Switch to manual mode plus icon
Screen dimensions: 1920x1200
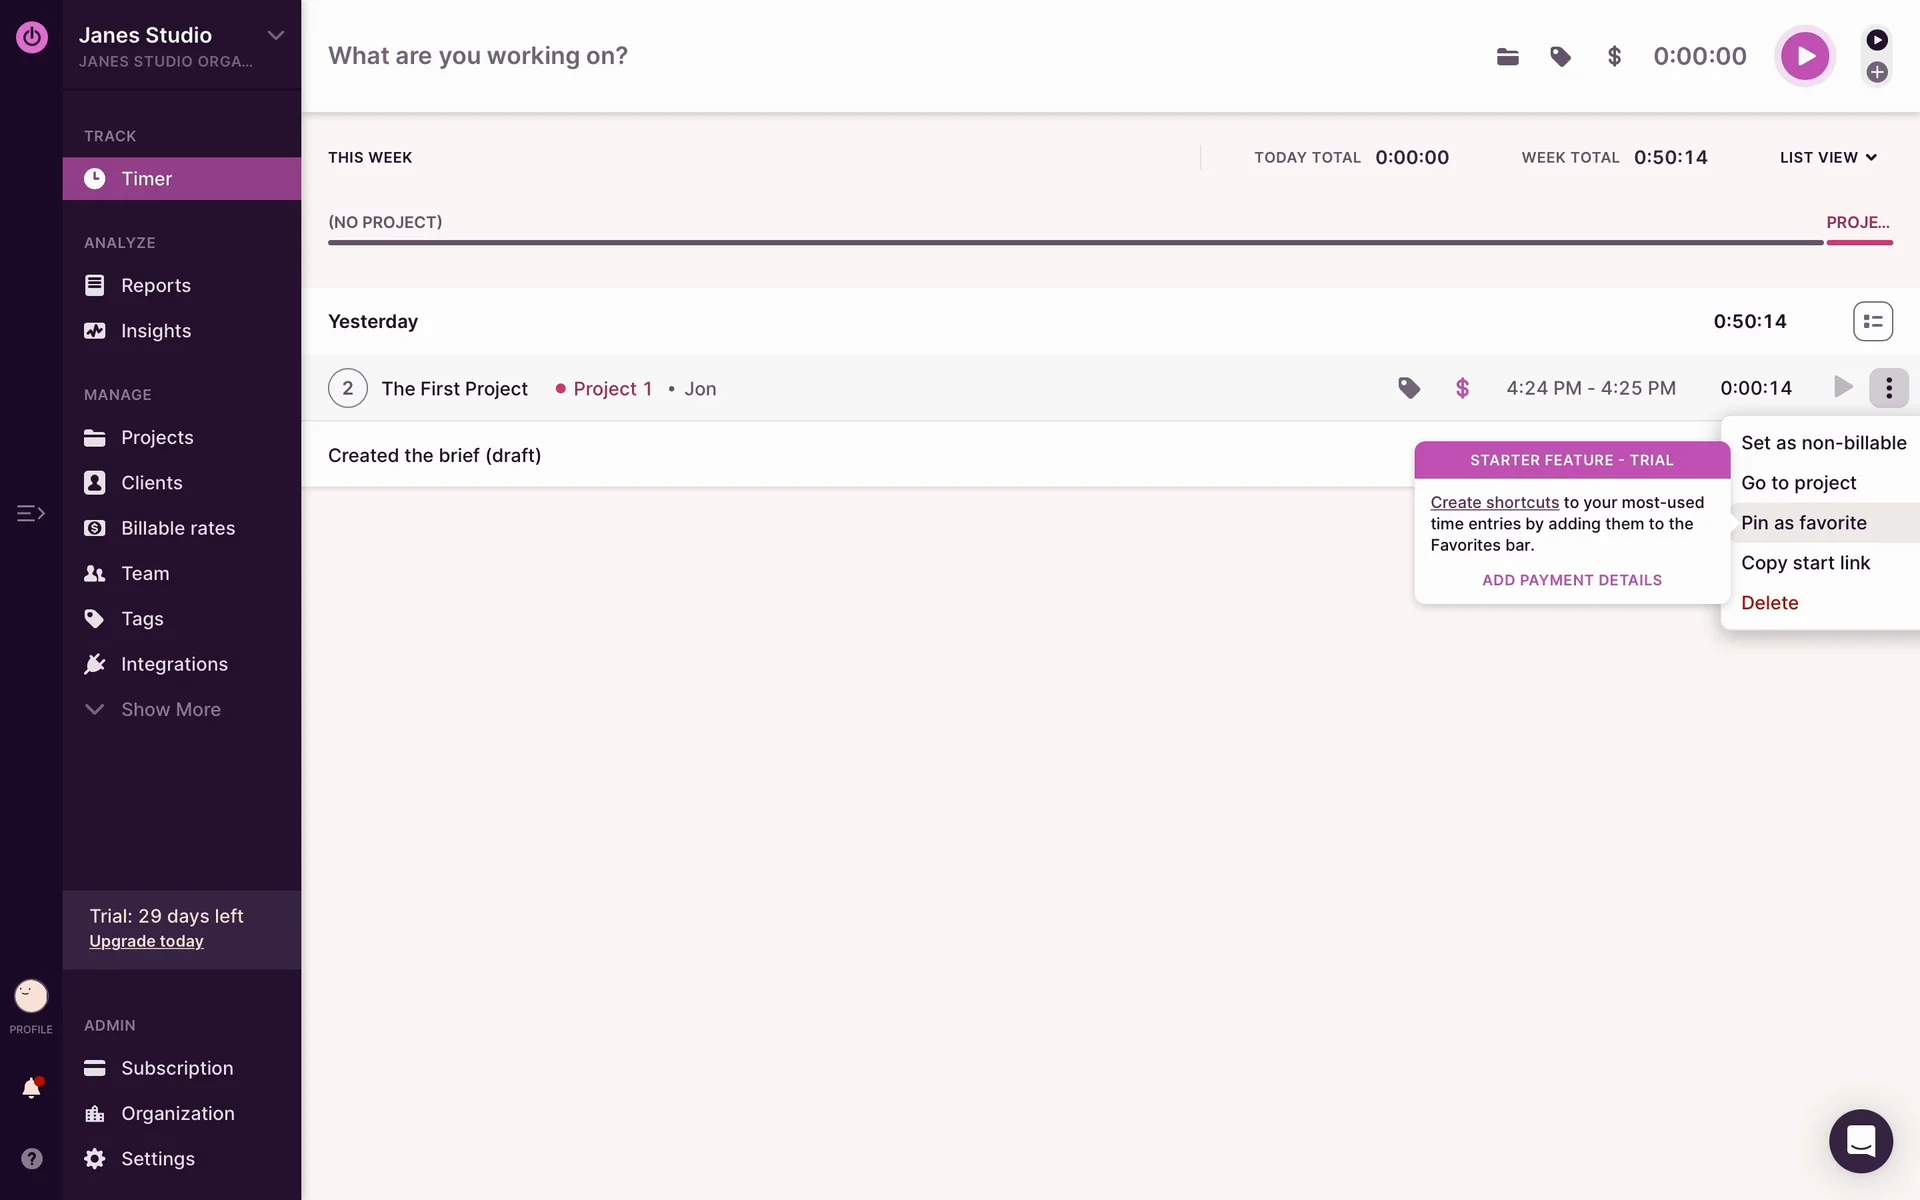click(1877, 72)
